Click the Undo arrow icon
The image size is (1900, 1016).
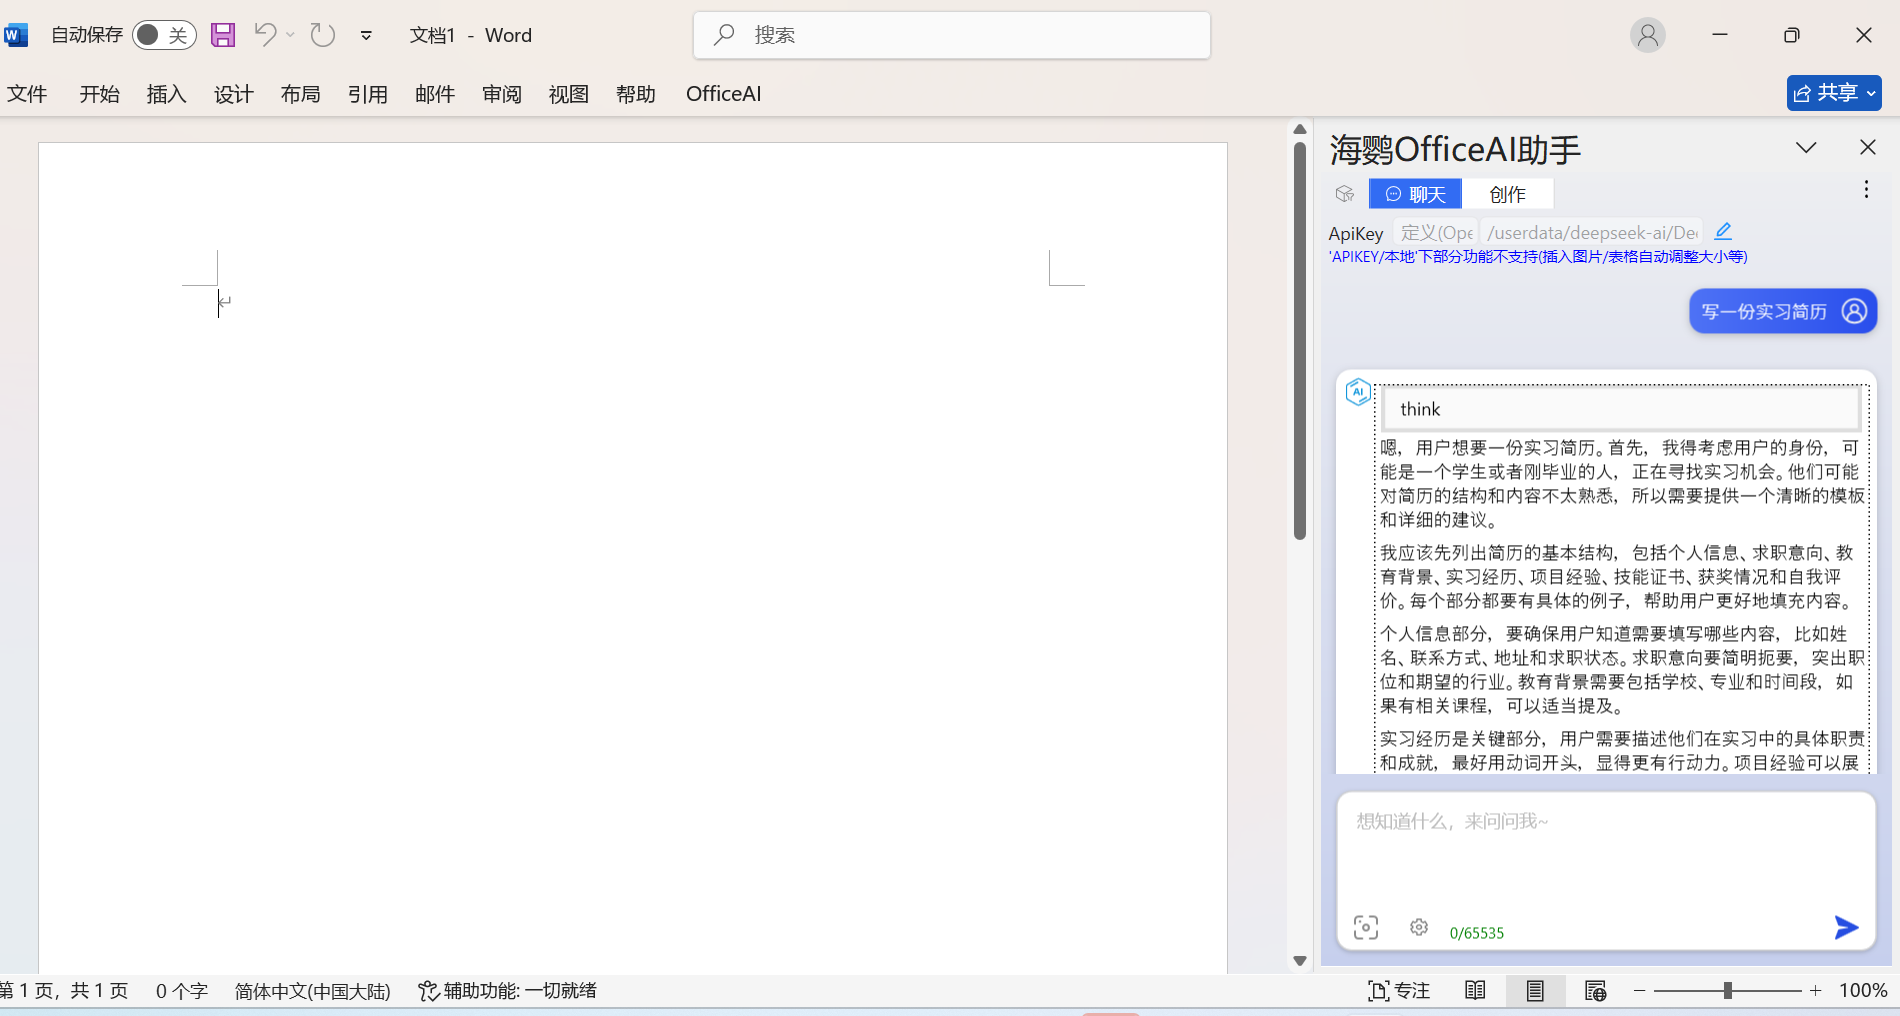pos(265,35)
